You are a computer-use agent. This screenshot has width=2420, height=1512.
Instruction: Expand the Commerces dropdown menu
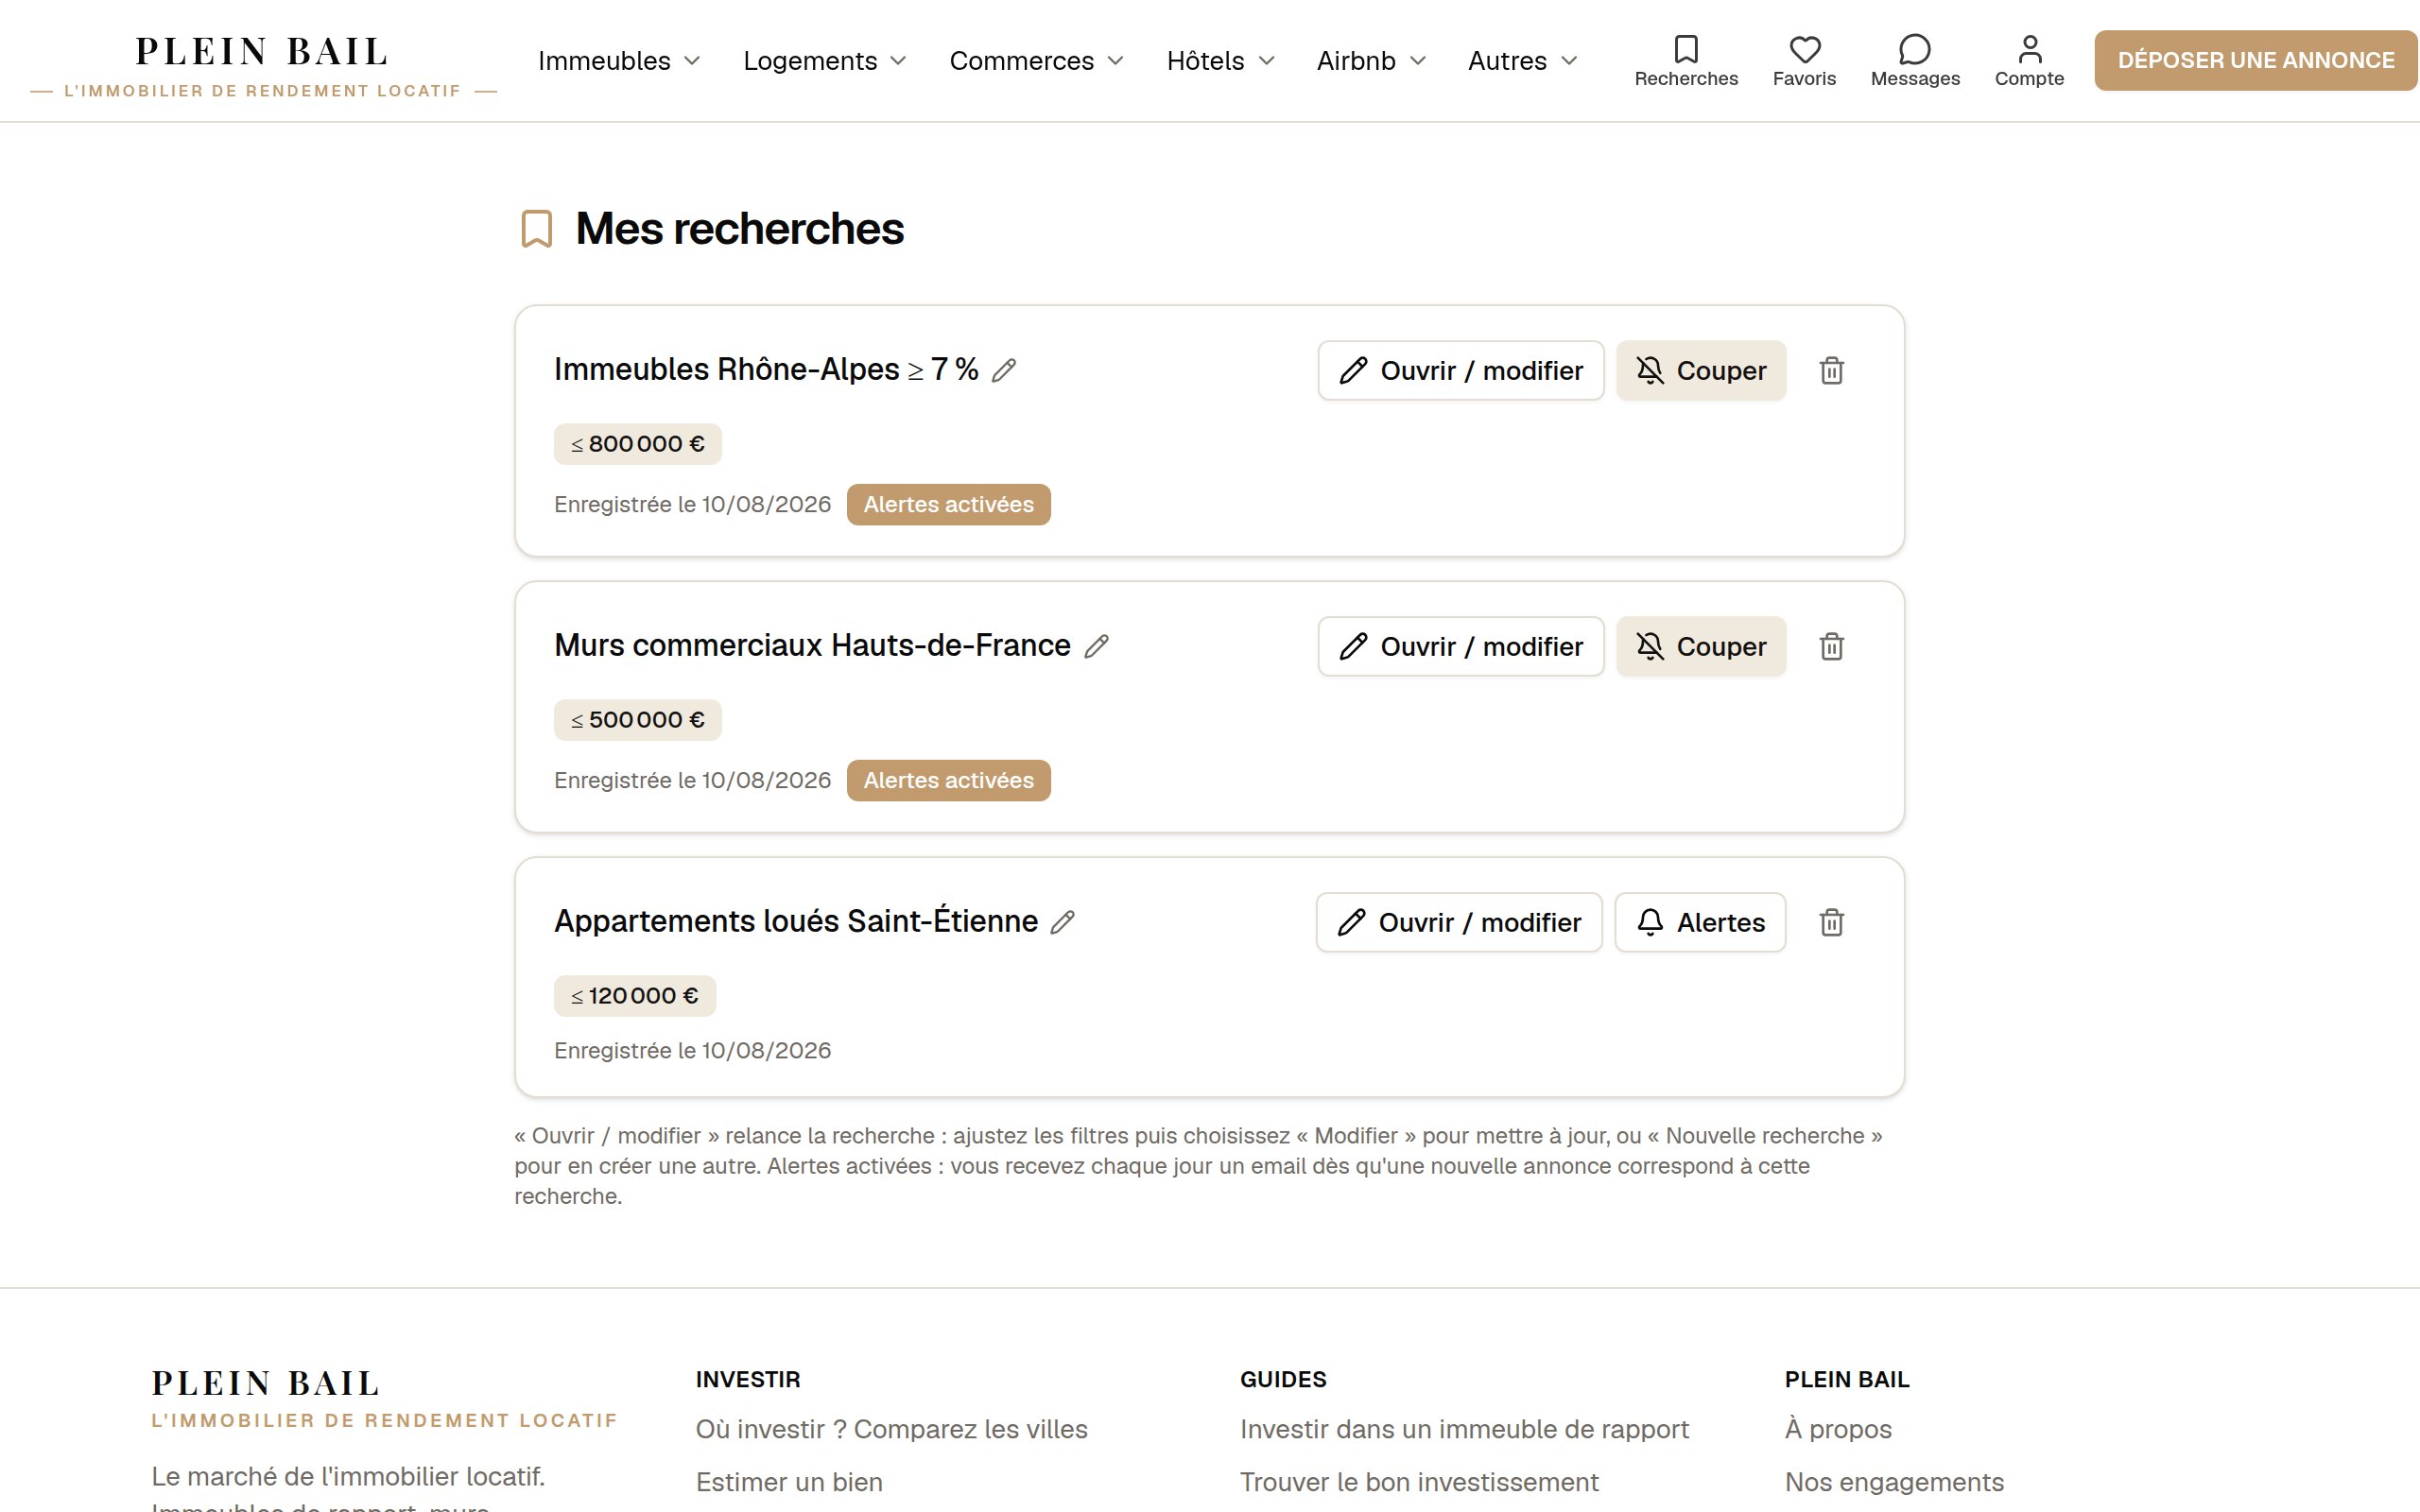(1037, 61)
